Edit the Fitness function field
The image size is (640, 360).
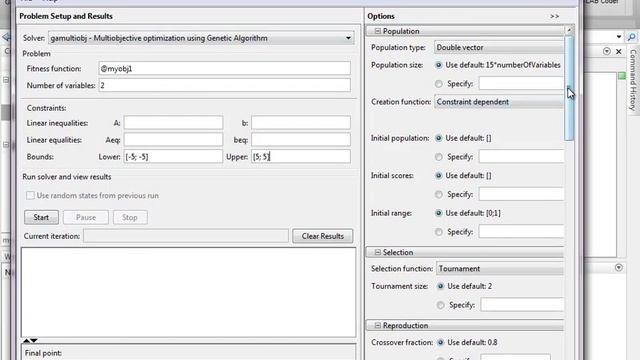pyautogui.click(x=224, y=69)
